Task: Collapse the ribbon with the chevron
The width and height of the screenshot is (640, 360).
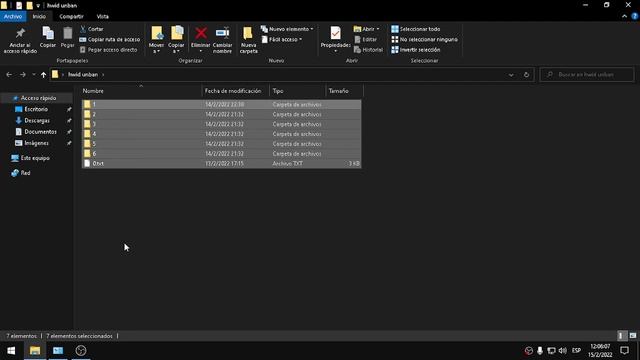Action: click(624, 16)
